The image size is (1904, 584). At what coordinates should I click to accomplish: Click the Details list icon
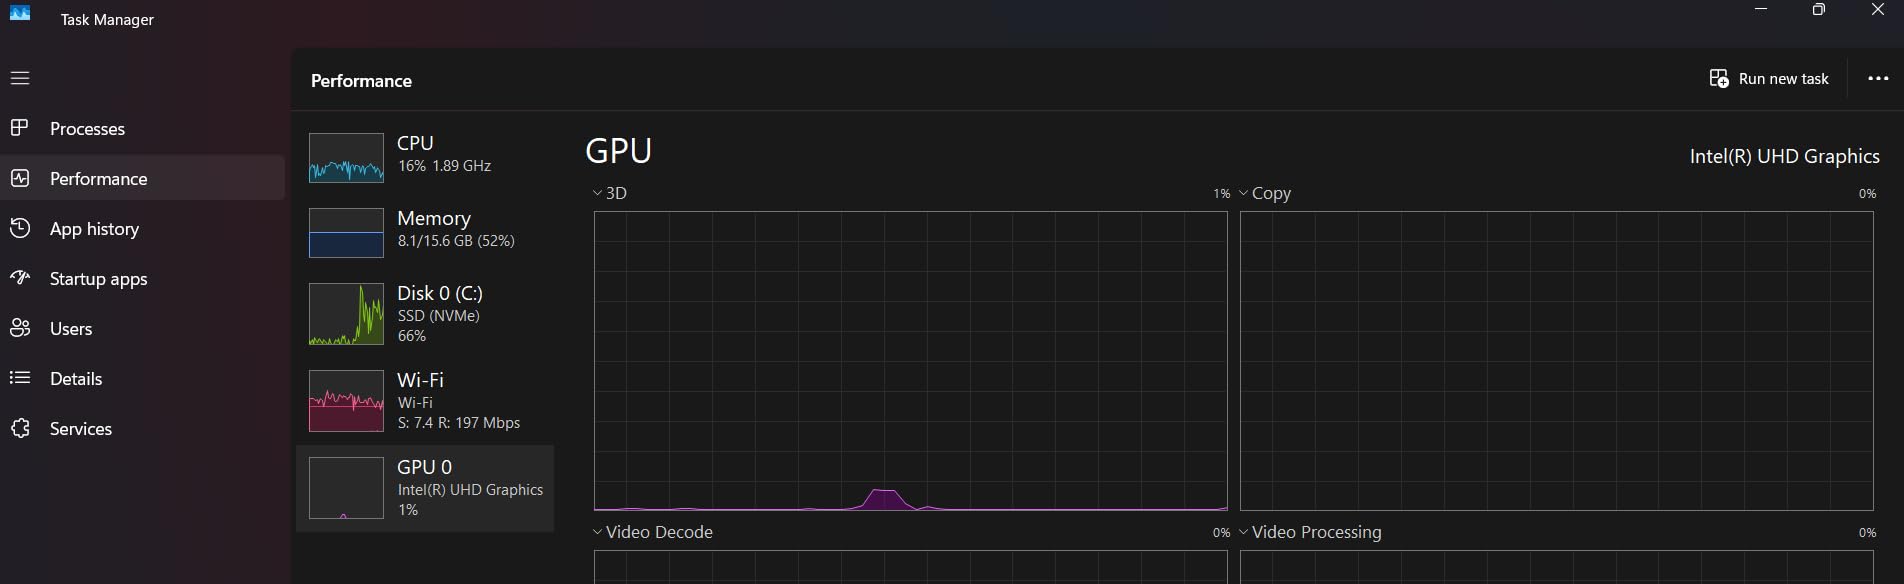(20, 378)
